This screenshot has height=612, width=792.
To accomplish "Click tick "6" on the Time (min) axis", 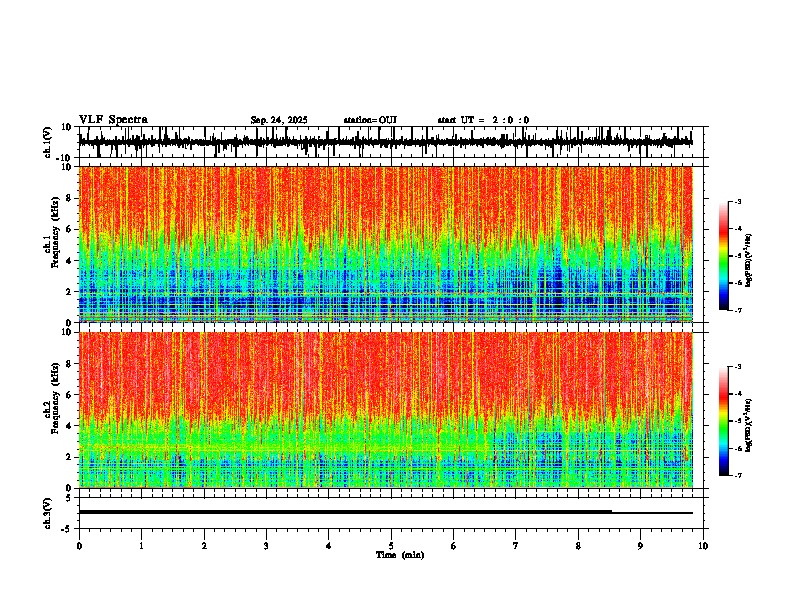I will 454,546.
